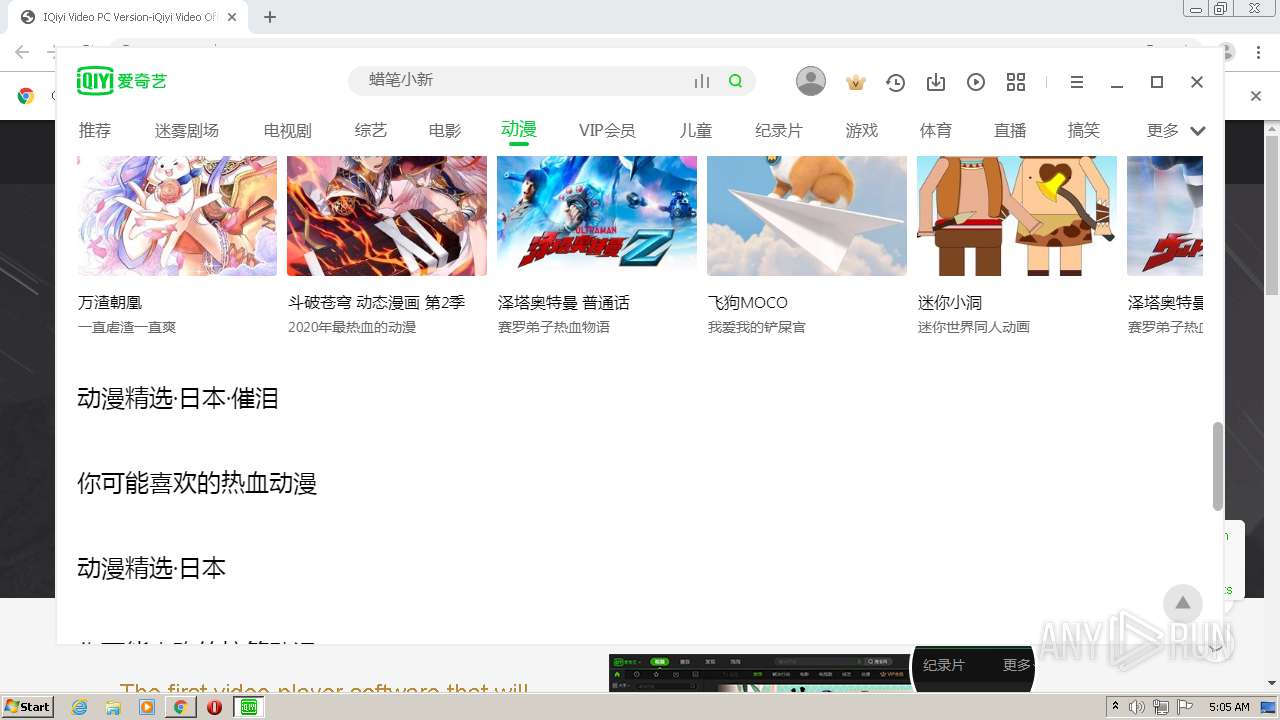Switch to the 综艺 tab
This screenshot has width=1280, height=720.
pos(371,130)
